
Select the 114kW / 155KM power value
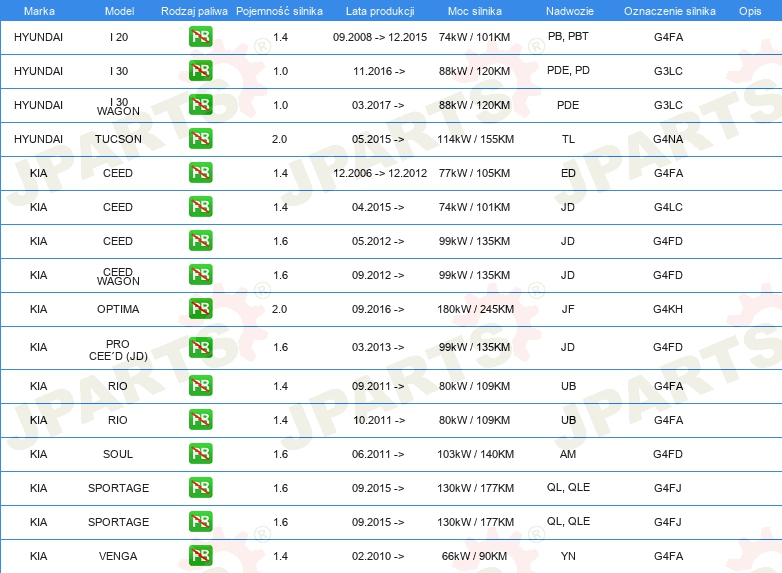tap(475, 139)
